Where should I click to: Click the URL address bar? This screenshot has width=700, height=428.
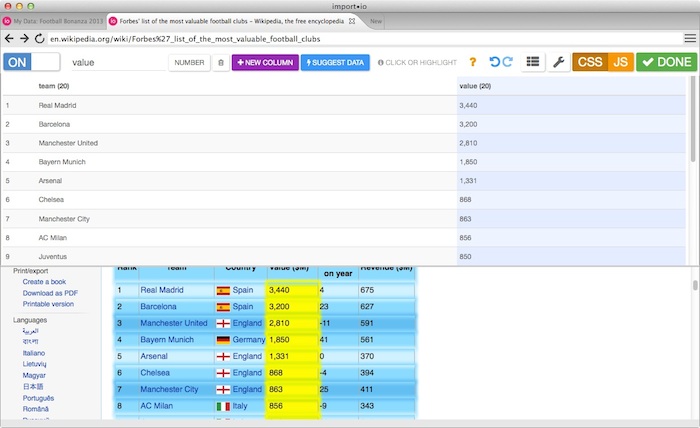point(362,39)
